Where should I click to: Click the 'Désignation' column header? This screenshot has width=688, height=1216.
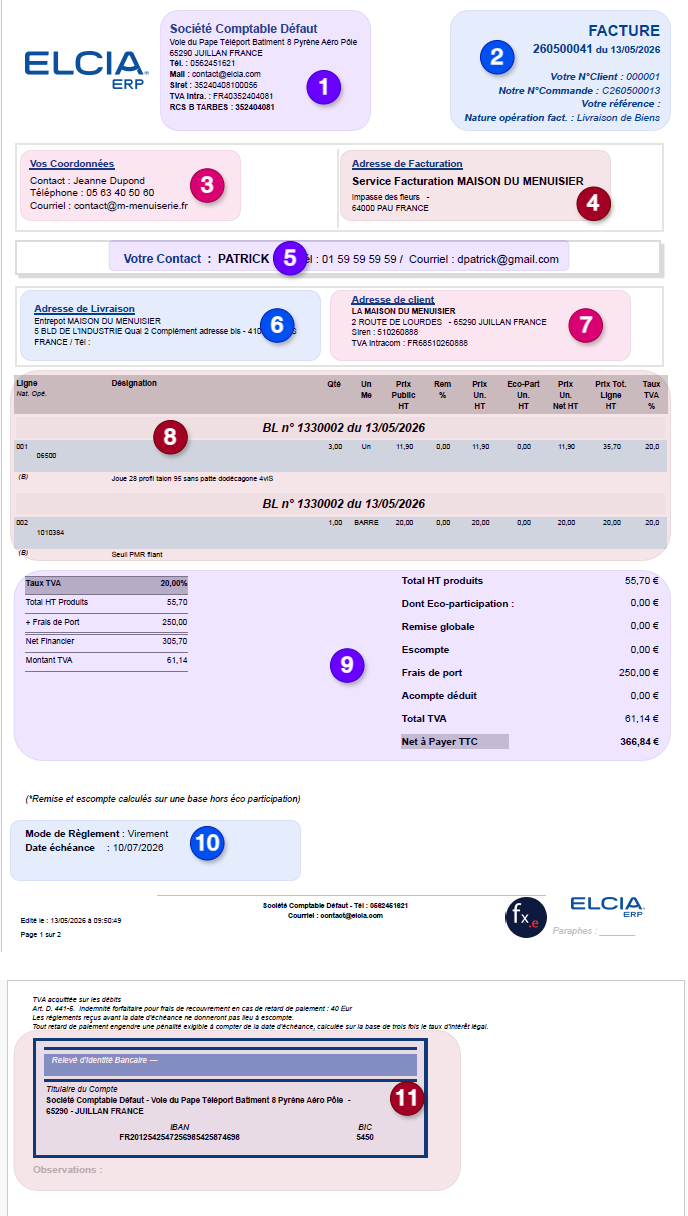(134, 383)
